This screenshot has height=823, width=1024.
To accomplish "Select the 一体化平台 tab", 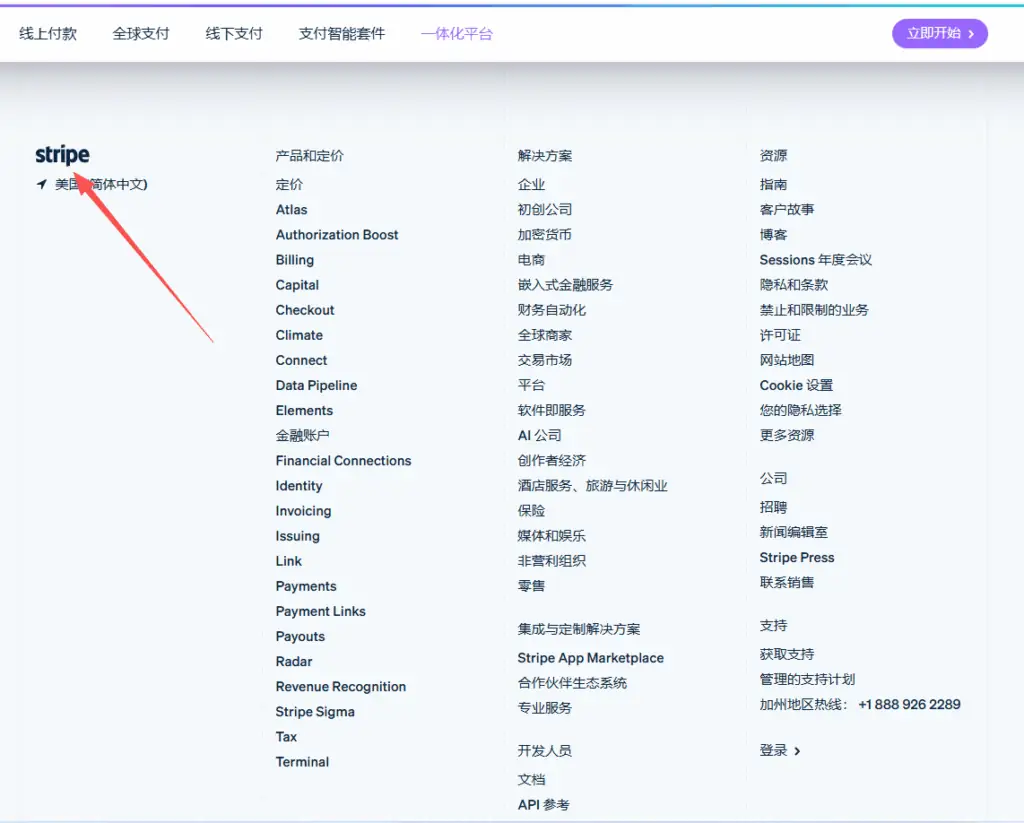I will [456, 33].
